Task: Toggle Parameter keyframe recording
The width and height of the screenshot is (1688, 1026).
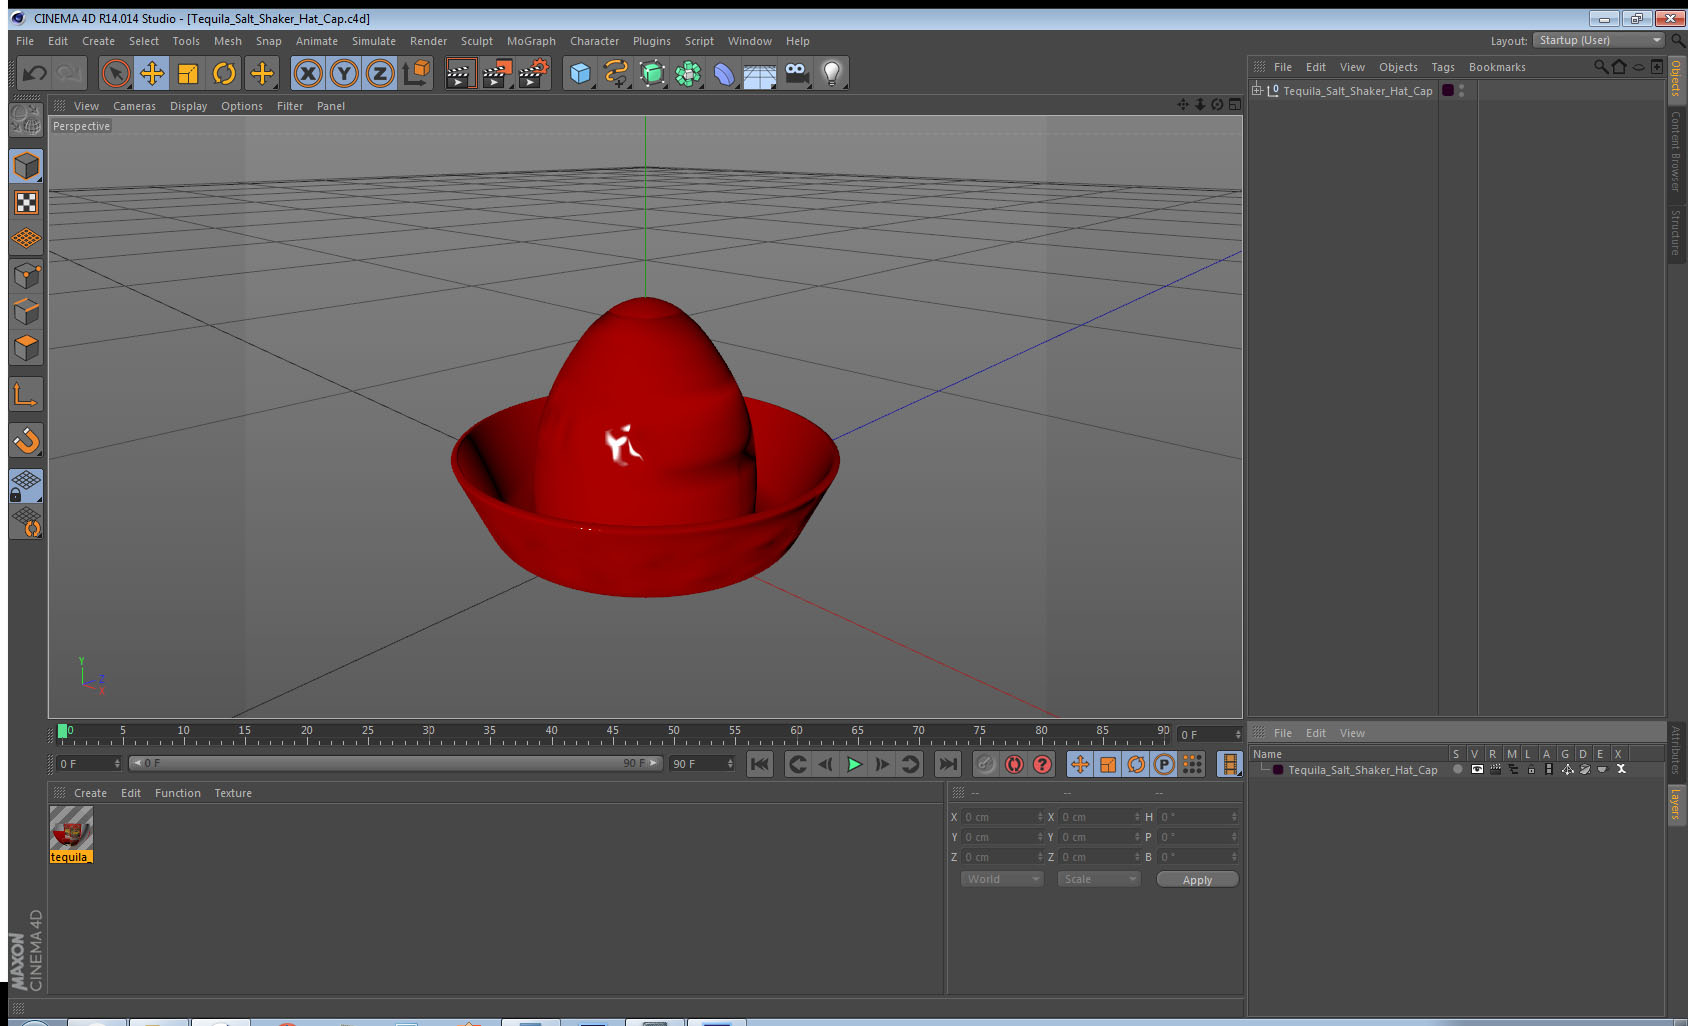Action: (1164, 764)
